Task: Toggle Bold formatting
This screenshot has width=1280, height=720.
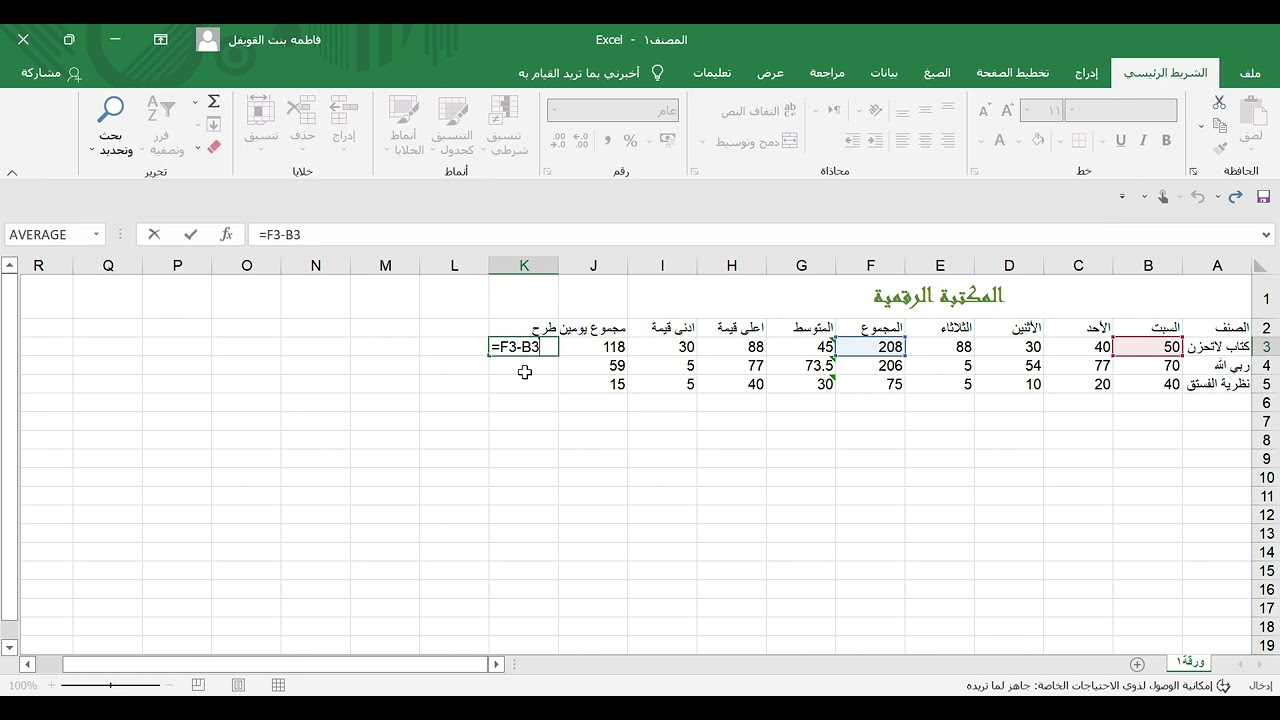Action: tap(1164, 141)
